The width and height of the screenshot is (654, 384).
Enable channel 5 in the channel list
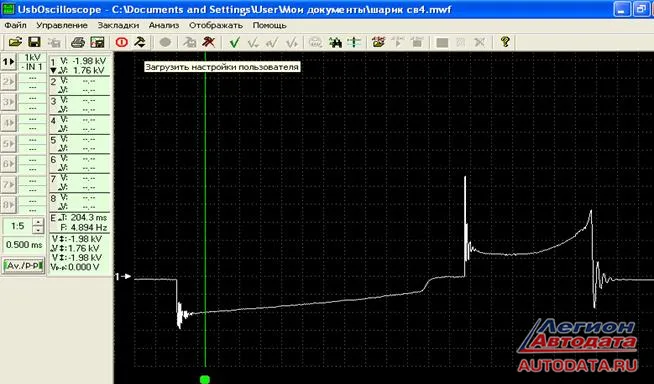tap(8, 143)
